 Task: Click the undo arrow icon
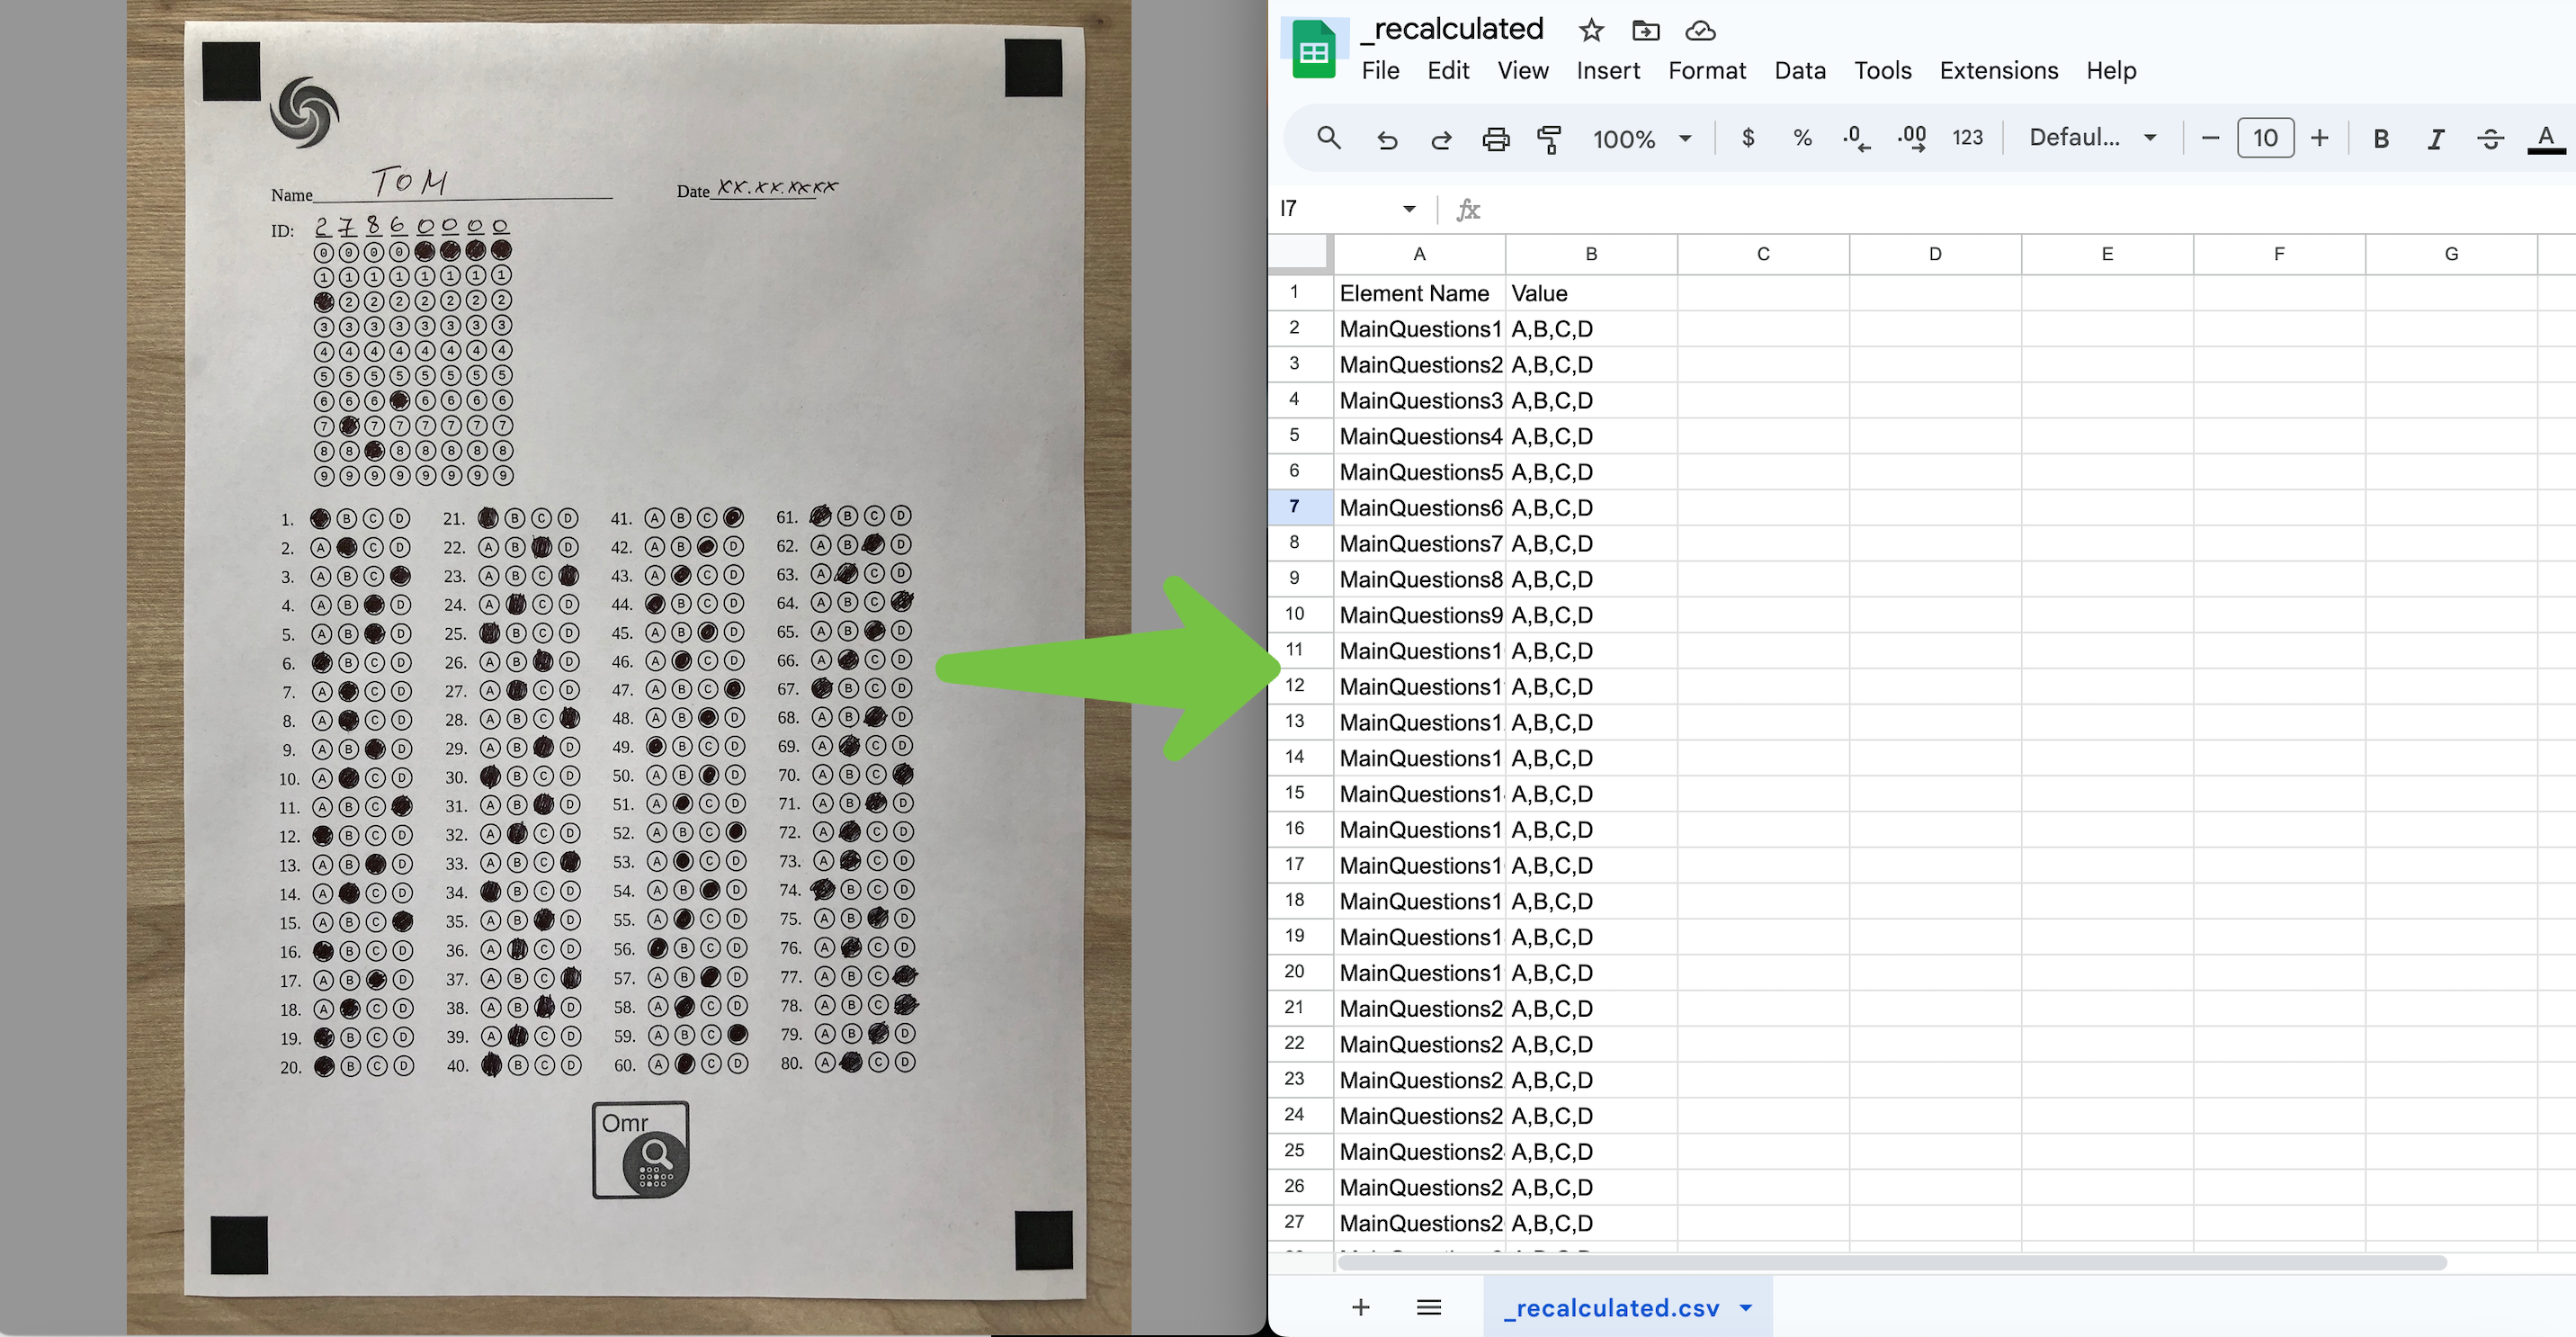1389,136
